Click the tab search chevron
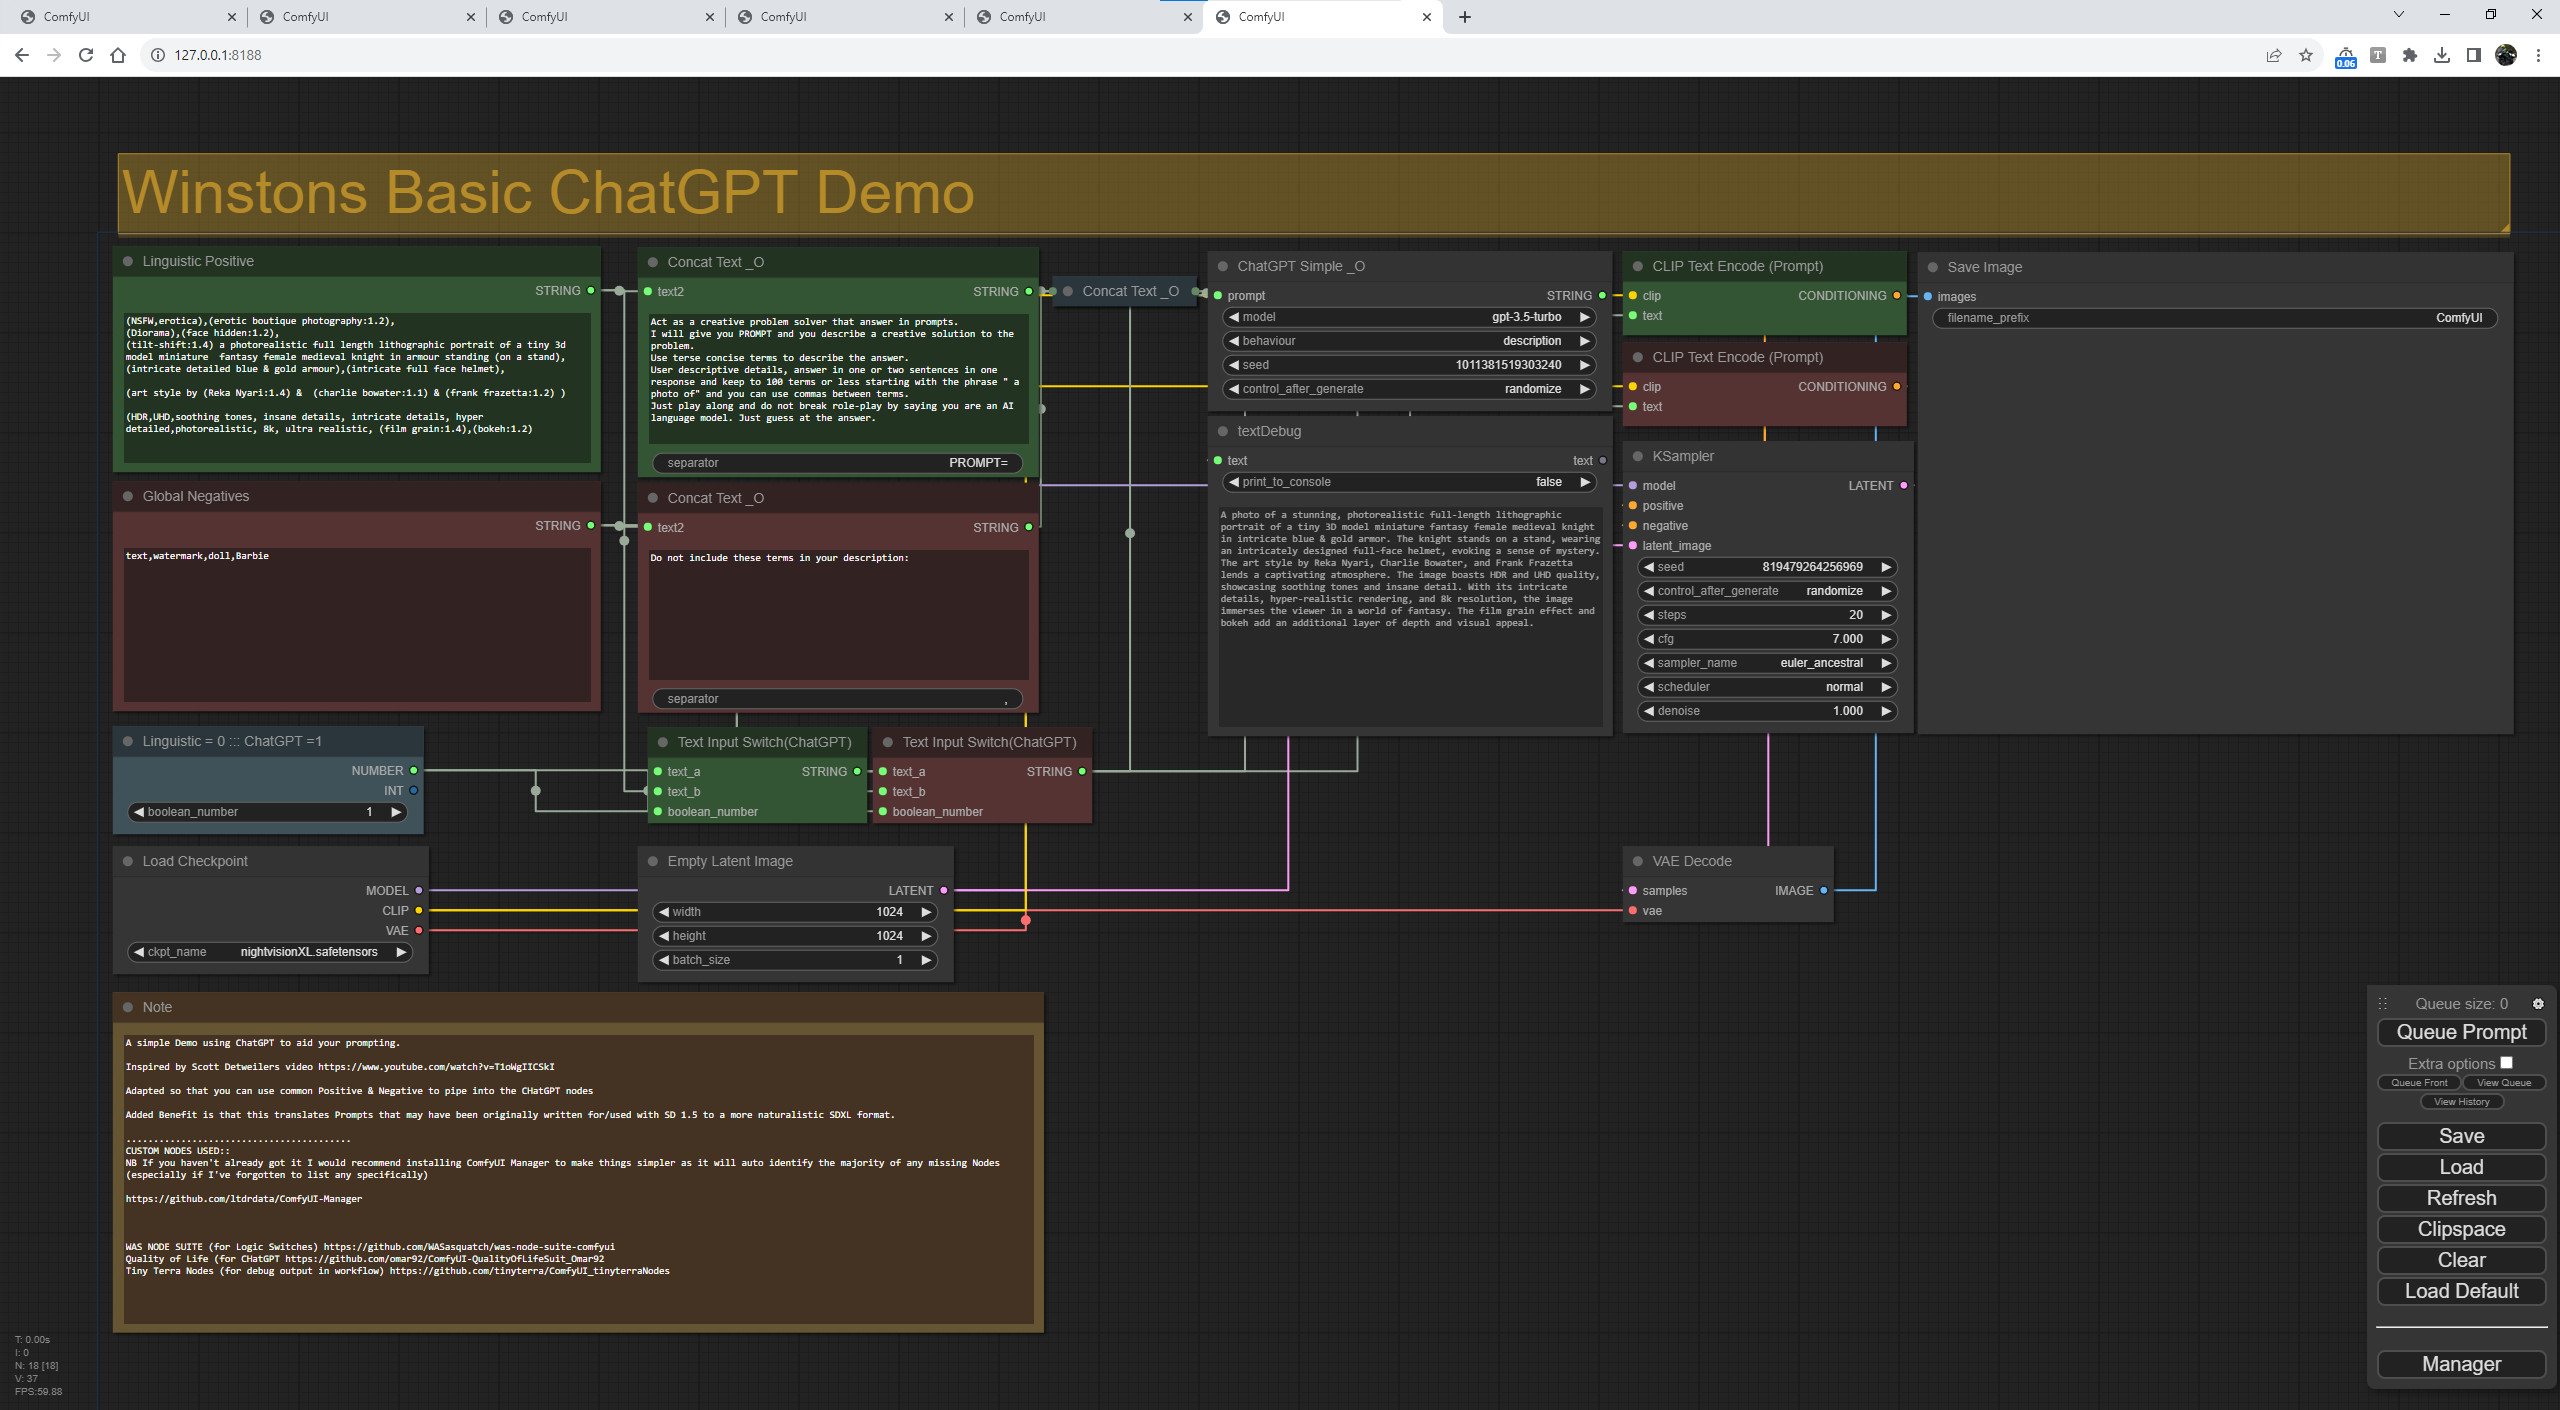Viewport: 2560px width, 1410px height. (x=2398, y=14)
